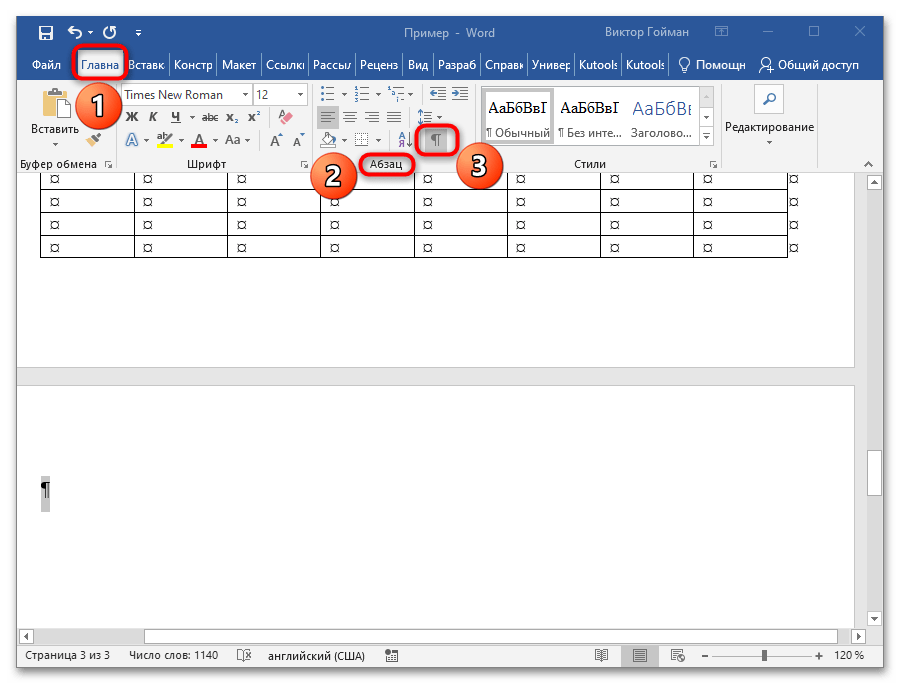Click the Вставить paste button
Viewport: 900px width, 684px height.
pos(55,112)
